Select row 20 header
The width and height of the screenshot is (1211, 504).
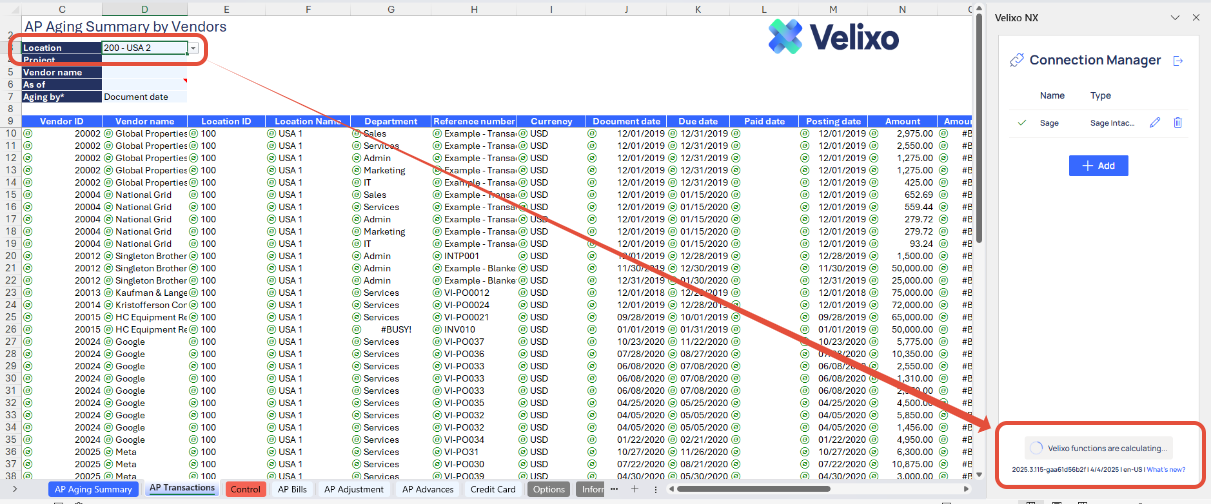pos(10,255)
